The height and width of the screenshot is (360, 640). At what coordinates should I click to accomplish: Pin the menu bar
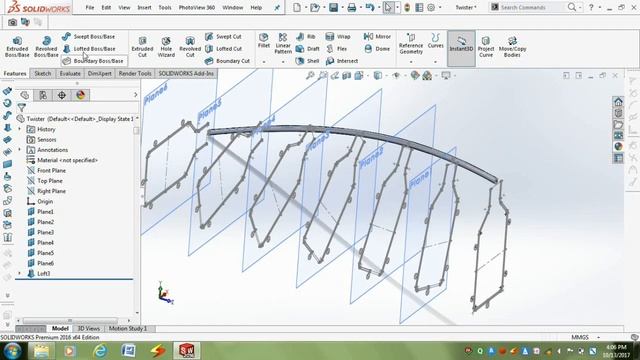point(277,8)
